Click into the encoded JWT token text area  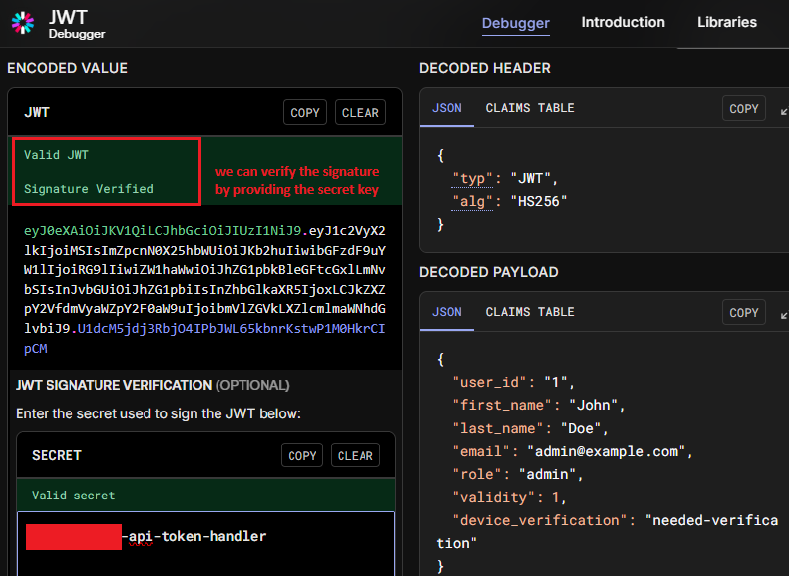click(205, 289)
